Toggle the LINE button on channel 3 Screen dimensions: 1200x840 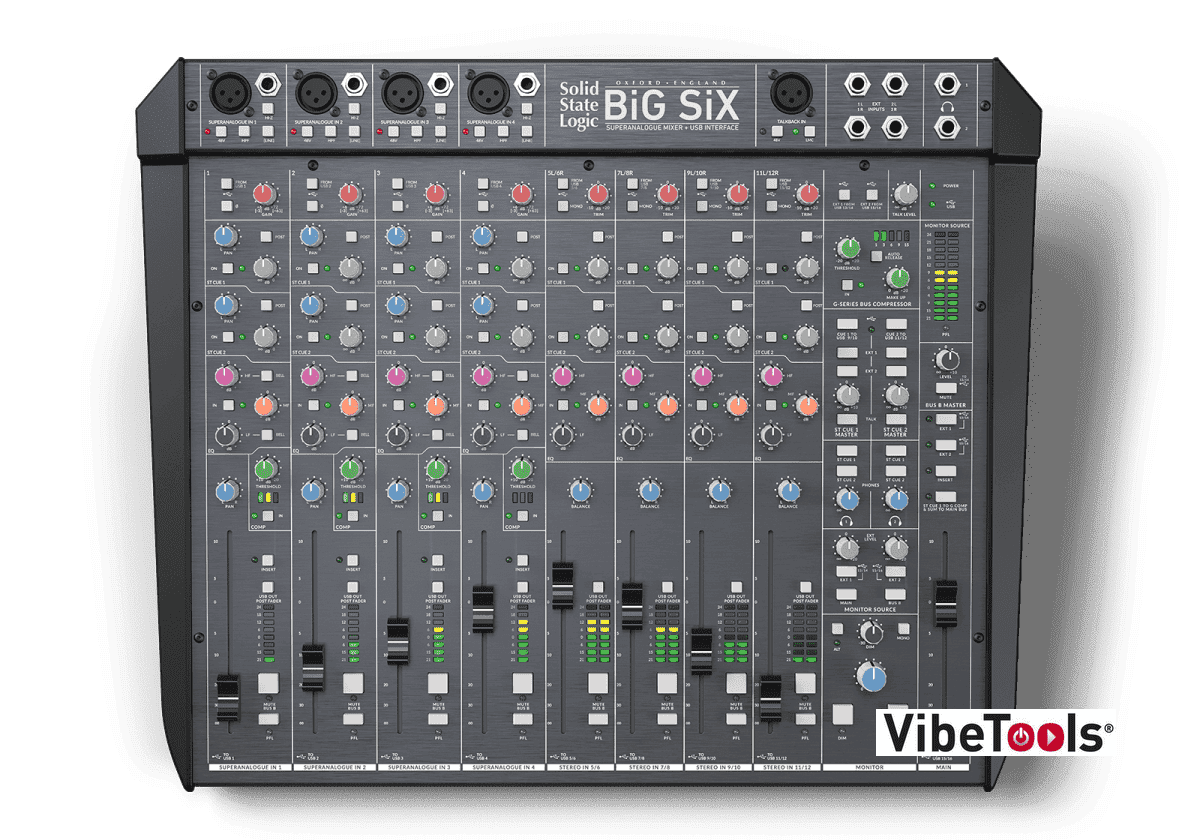[441, 131]
